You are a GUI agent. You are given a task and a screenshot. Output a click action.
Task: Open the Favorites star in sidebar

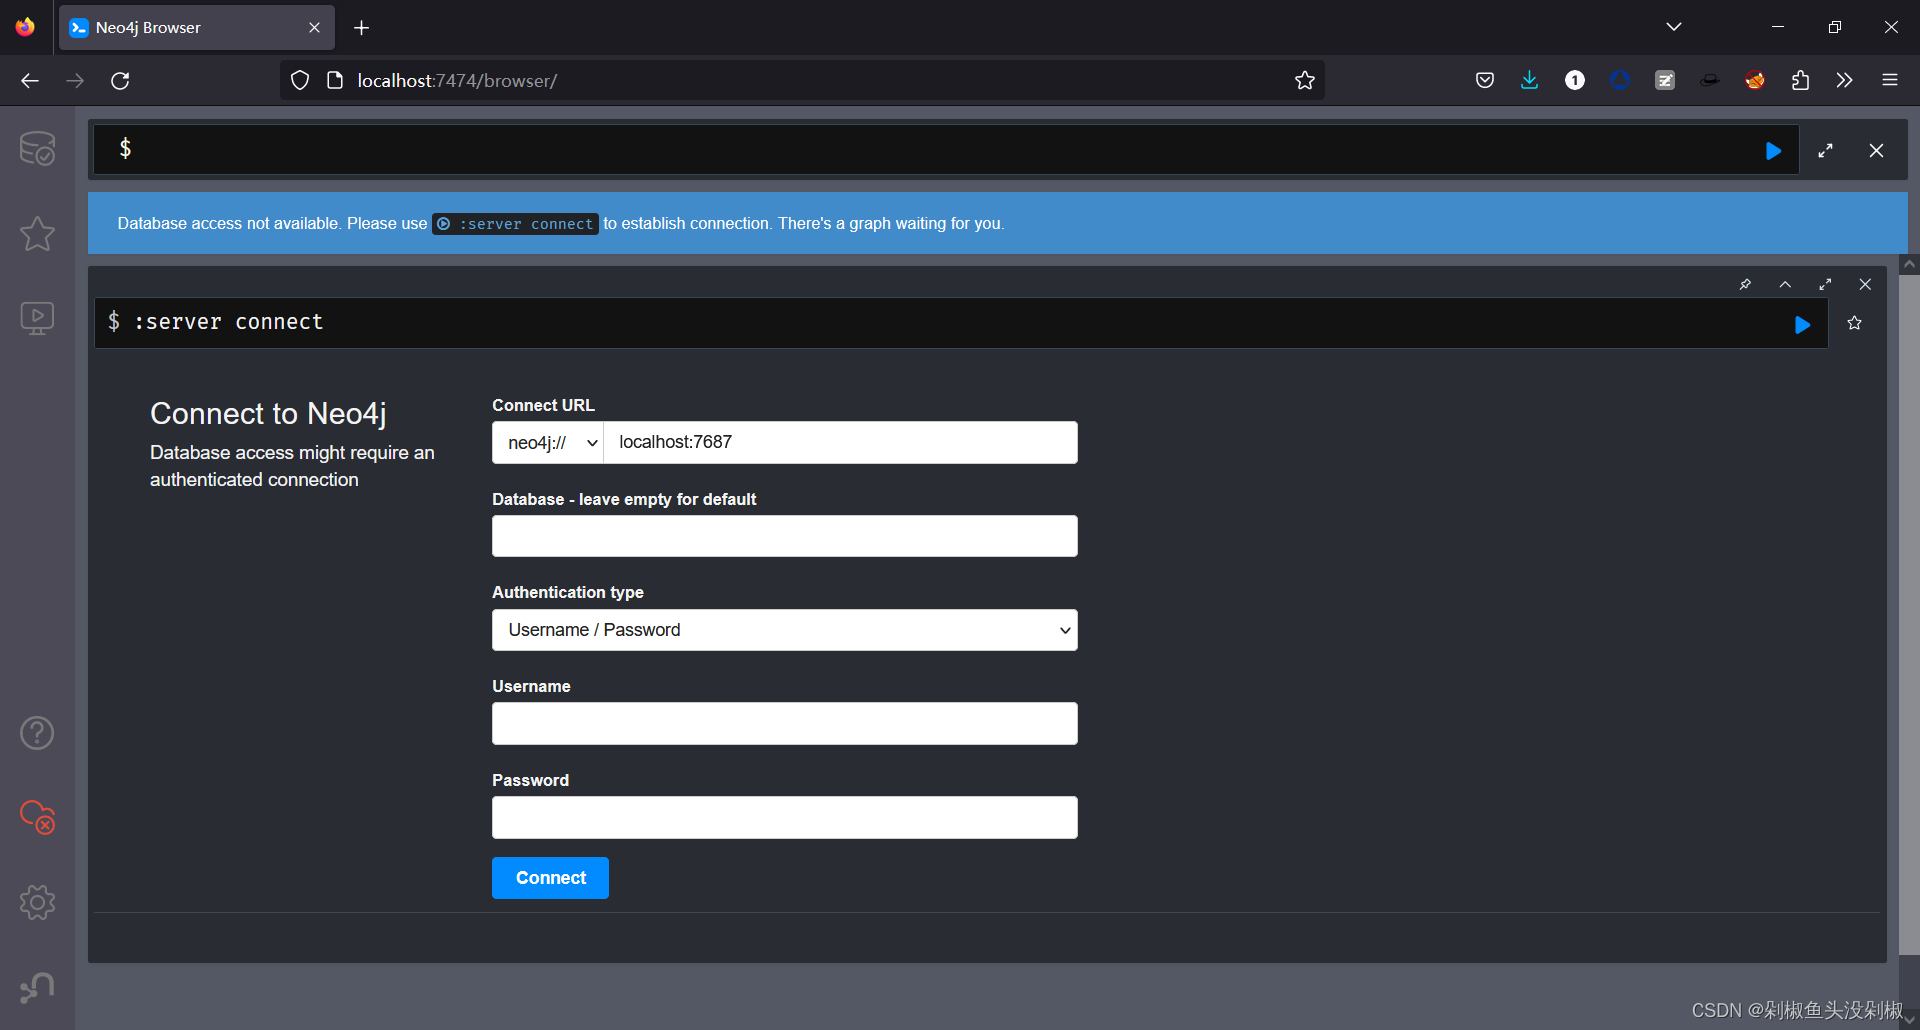point(37,233)
